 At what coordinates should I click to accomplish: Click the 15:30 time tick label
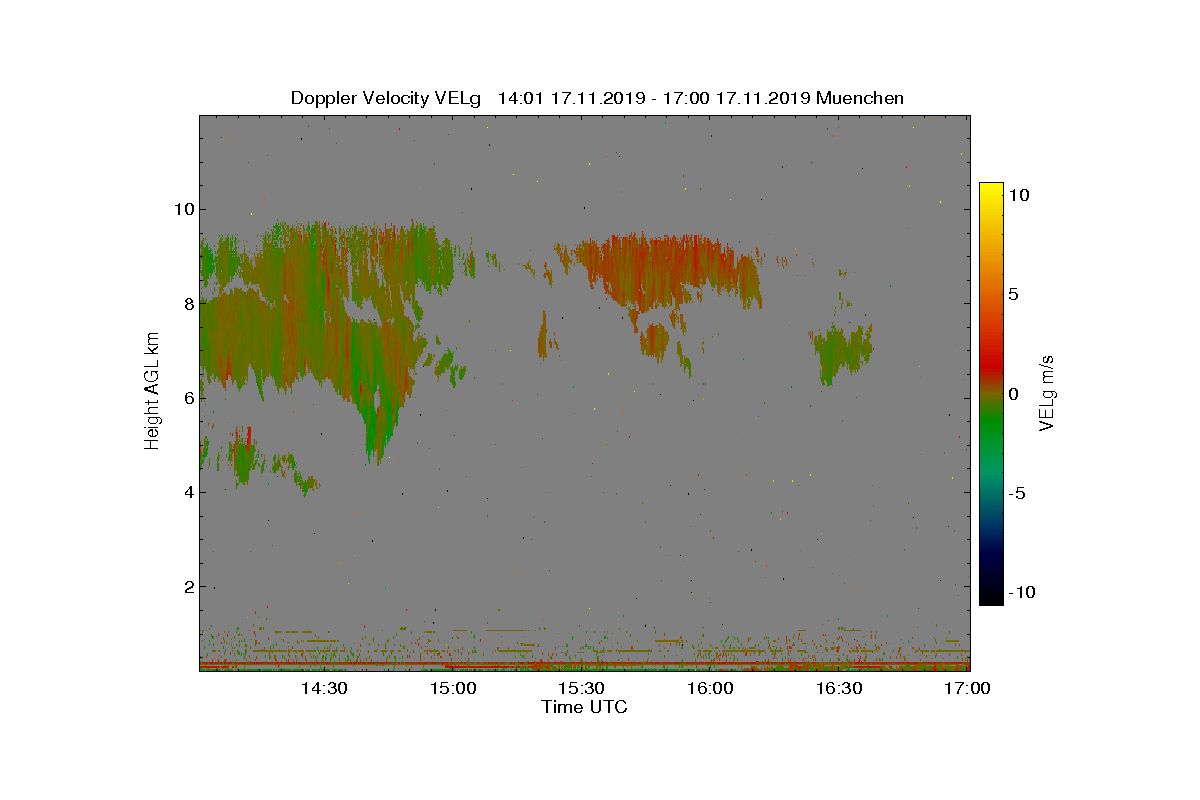(582, 689)
